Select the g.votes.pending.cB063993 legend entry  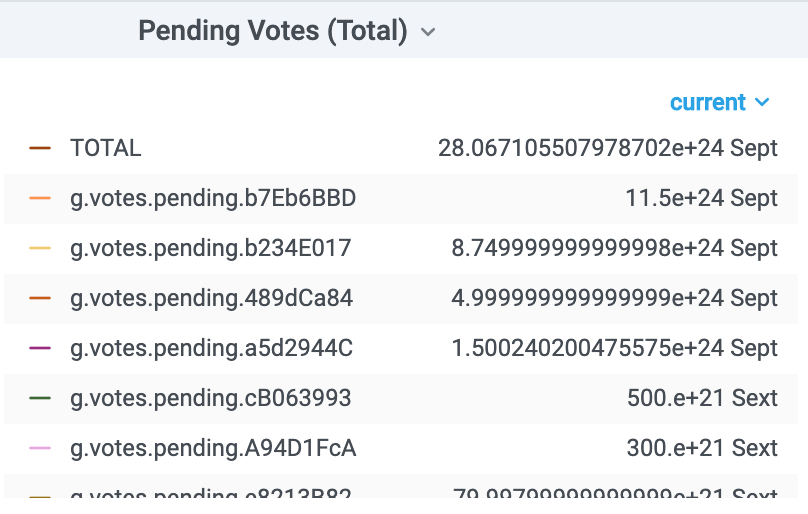[x=211, y=399]
